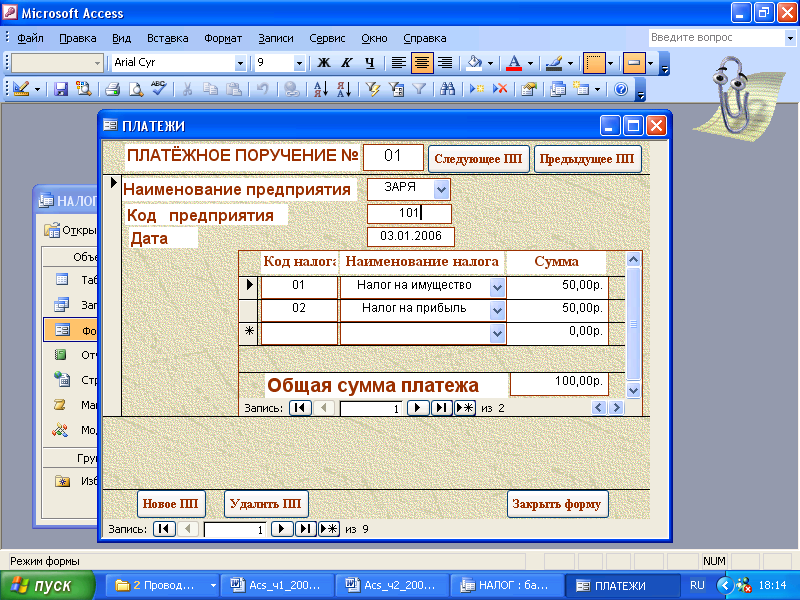The height and width of the screenshot is (600, 800).
Task: Expand the ЗАРЯ enterprise name dropdown
Action: [x=441, y=188]
